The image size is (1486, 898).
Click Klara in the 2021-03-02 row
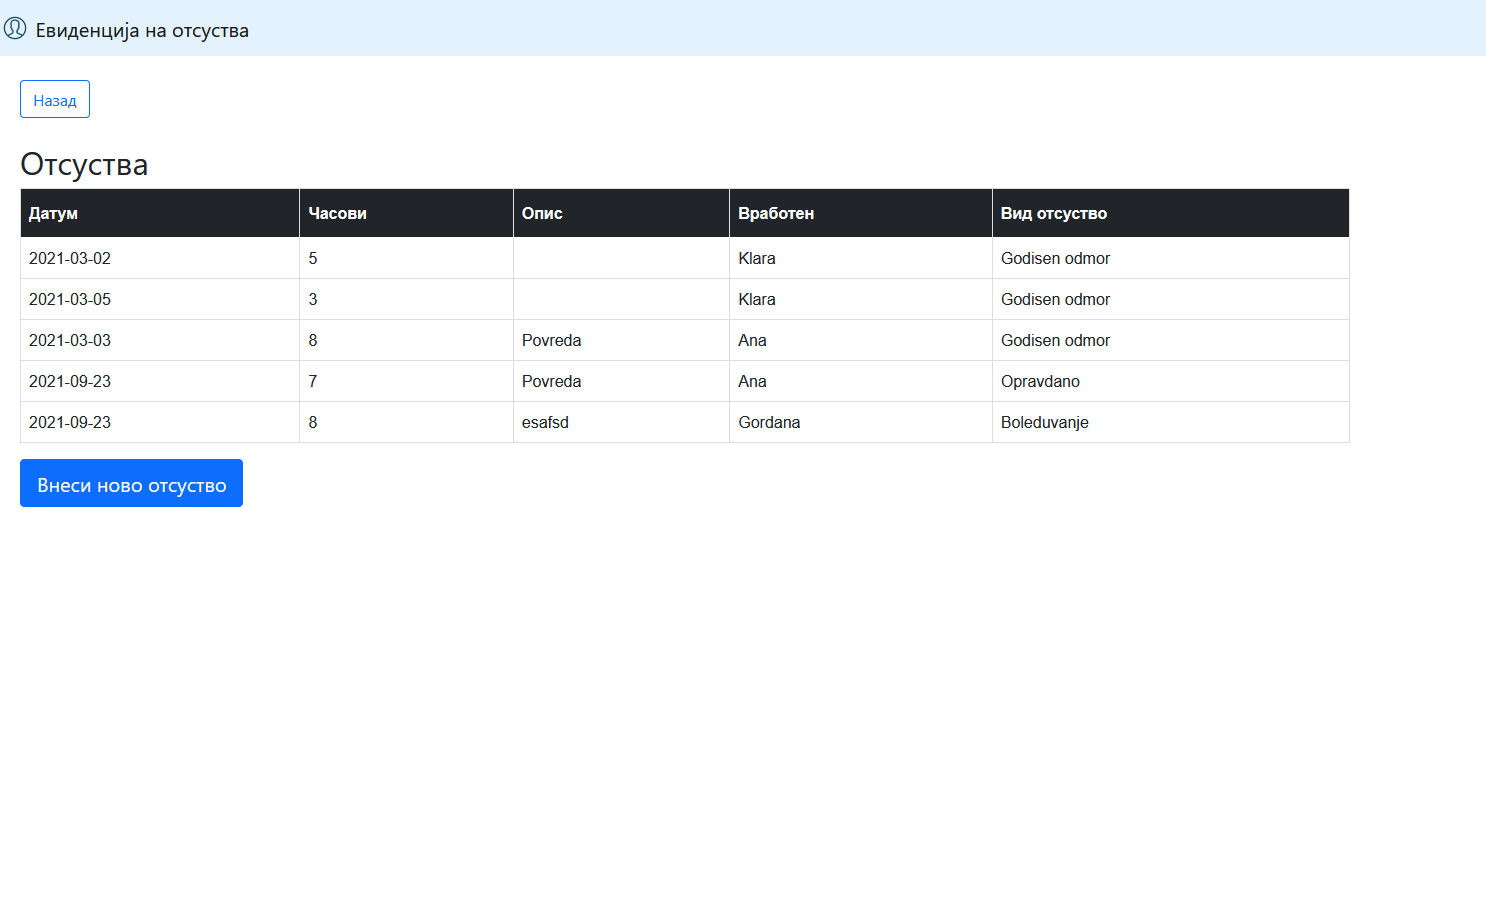(x=757, y=258)
